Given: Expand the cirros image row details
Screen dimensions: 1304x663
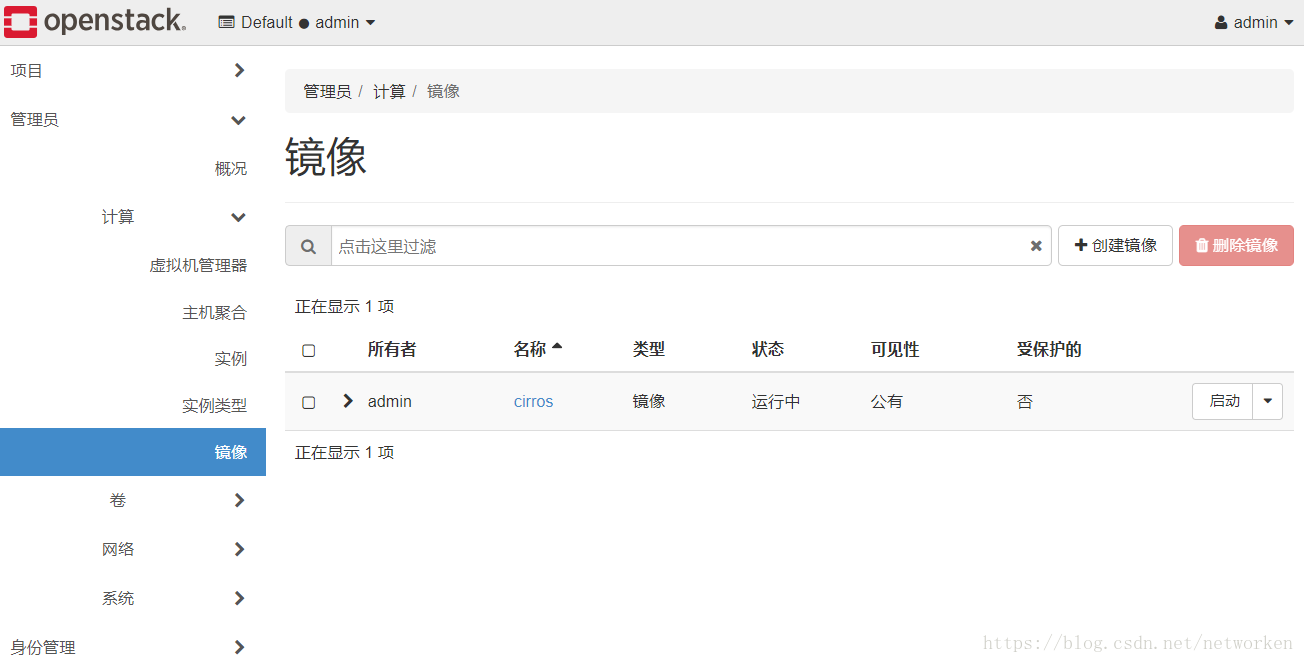Looking at the screenshot, I should pos(346,401).
